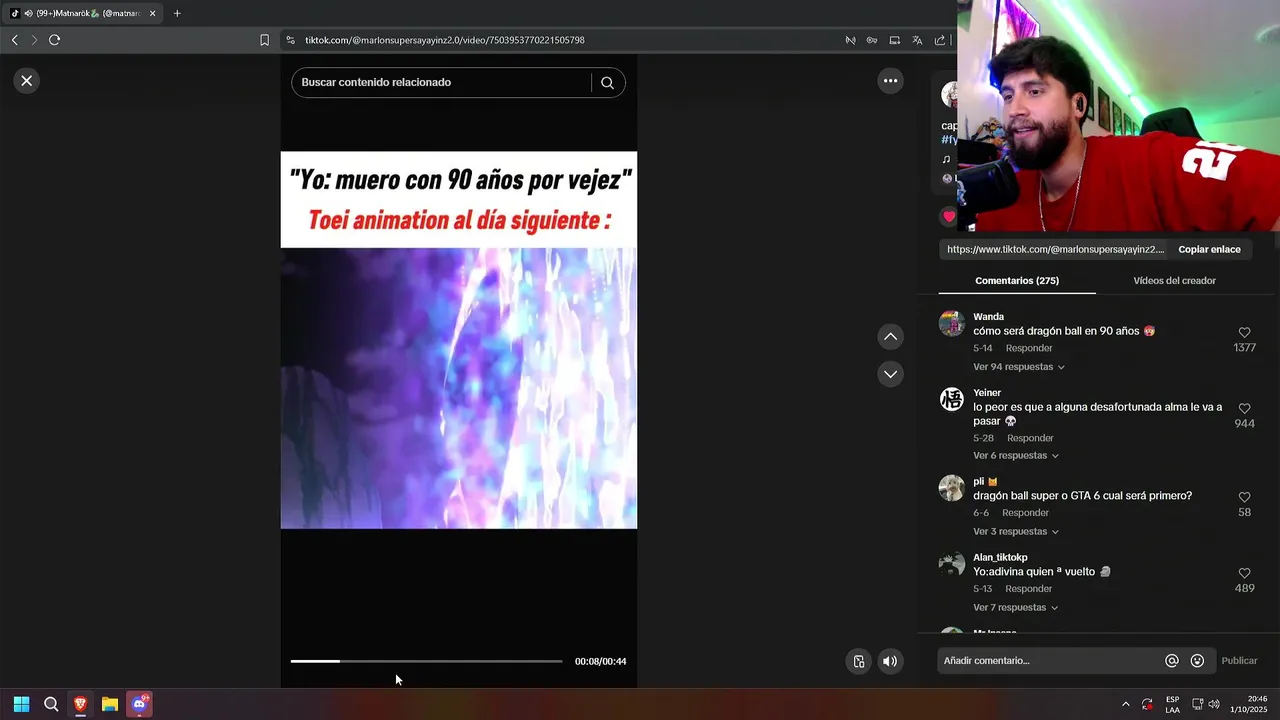The height and width of the screenshot is (720, 1280).
Task: Click the share page icon in toolbar
Action: 940,40
